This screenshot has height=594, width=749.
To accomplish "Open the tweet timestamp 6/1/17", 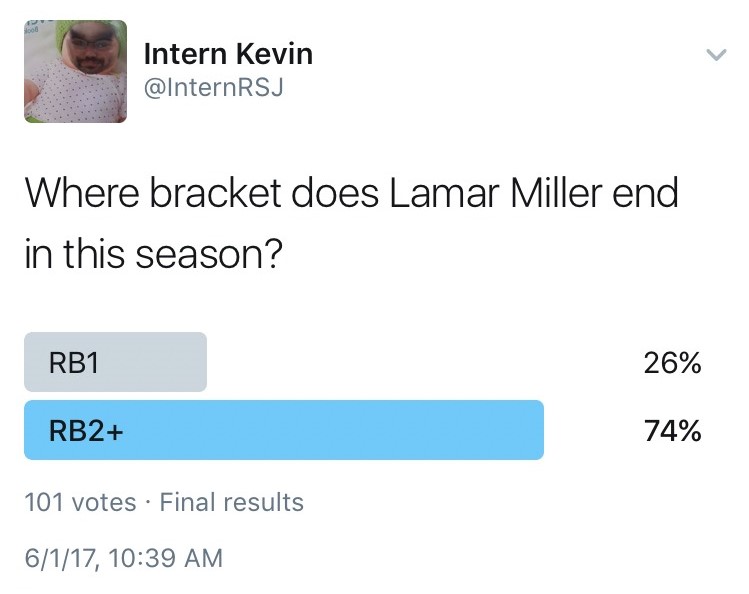I will pyautogui.click(x=62, y=558).
